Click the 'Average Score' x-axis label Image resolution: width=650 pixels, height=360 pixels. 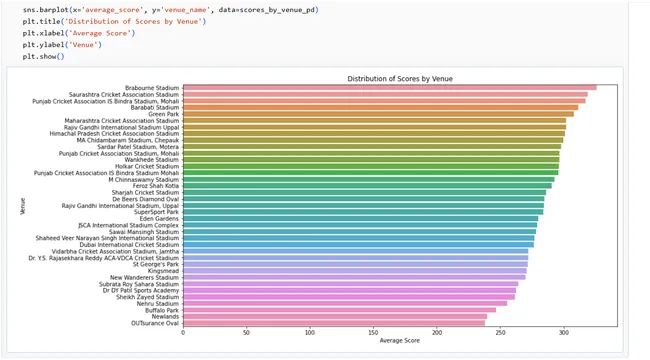[x=400, y=341]
